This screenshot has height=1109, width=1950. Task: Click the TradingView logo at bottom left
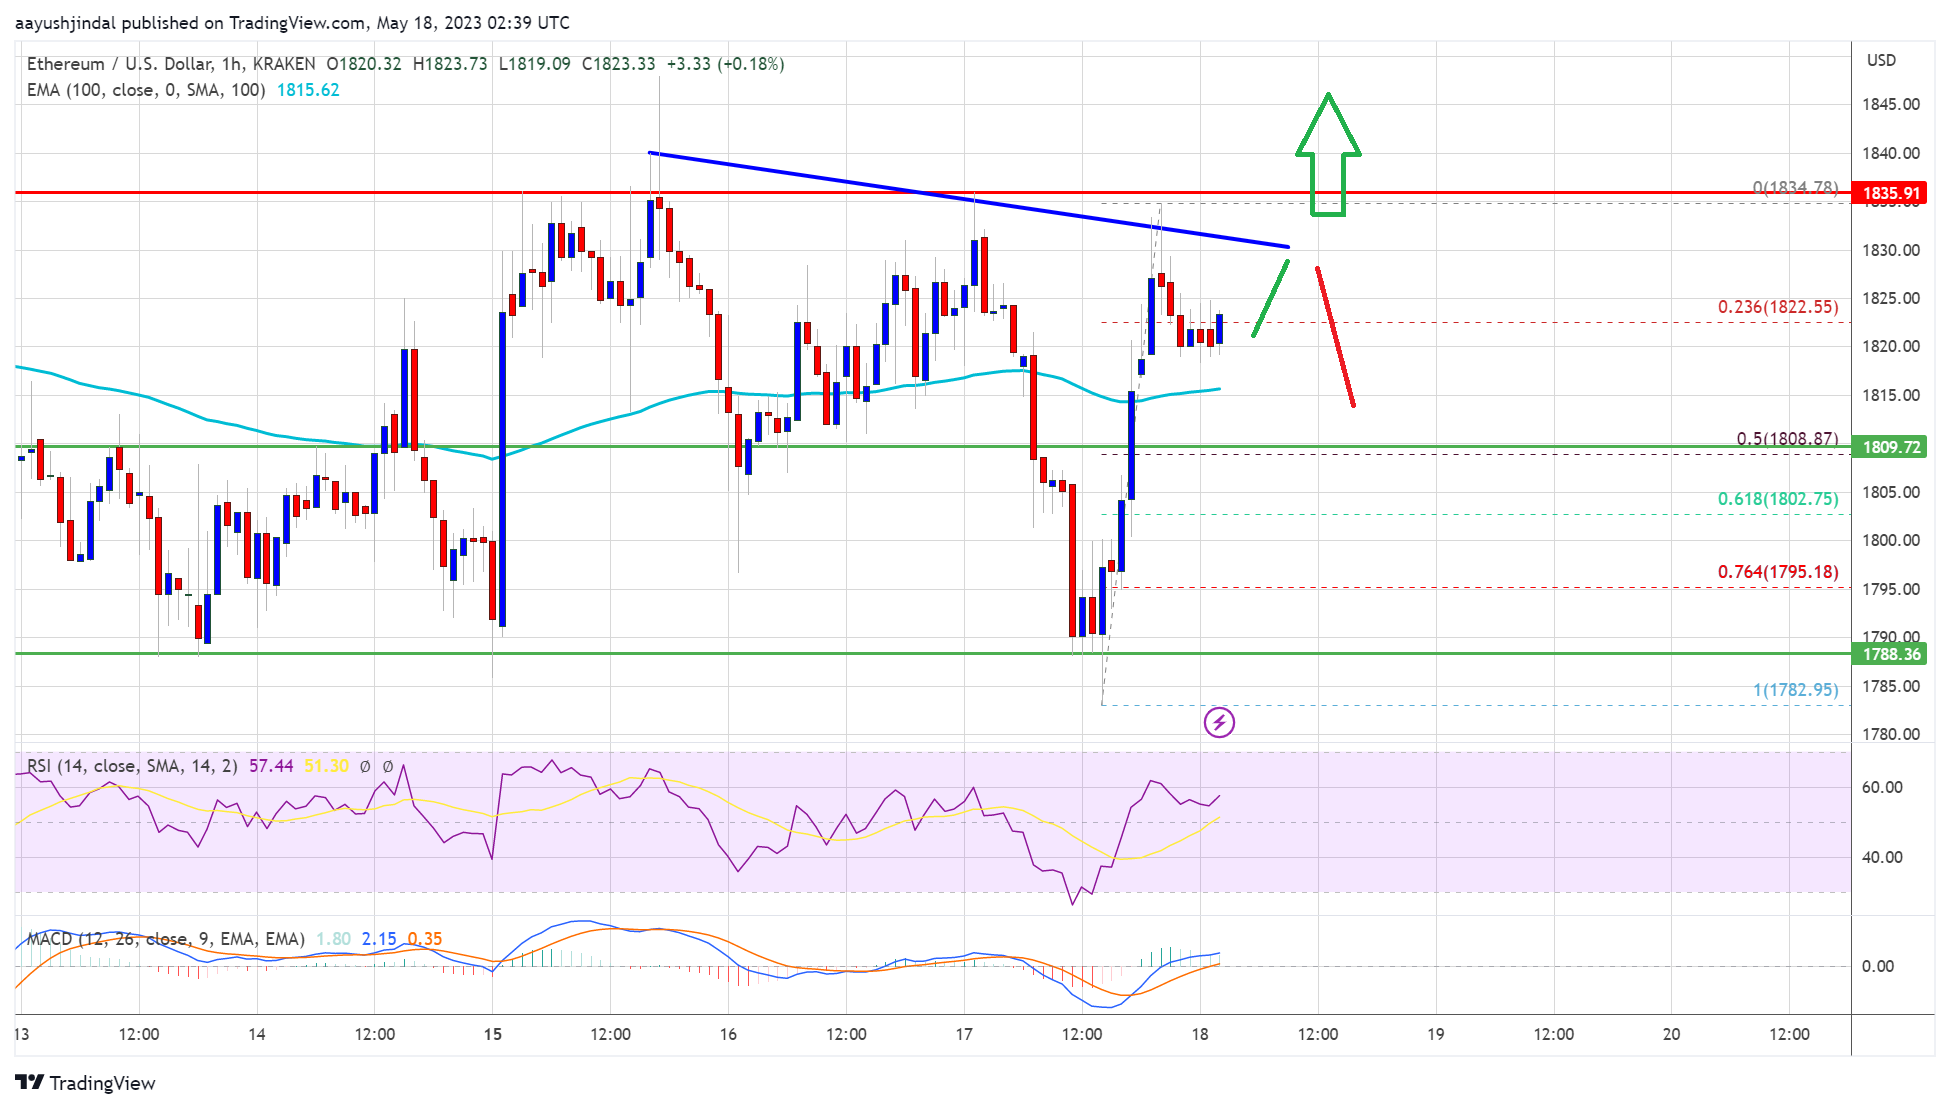(85, 1083)
